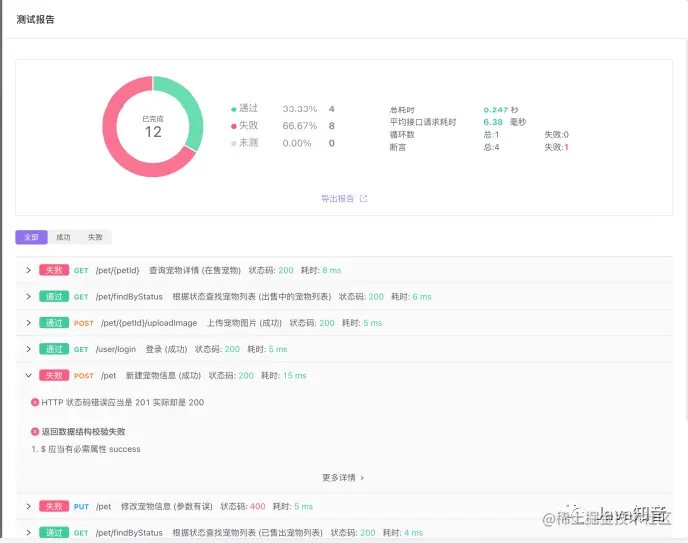Screen dimensions: 688x543
Task: Click the average request time 6.38
Action: (493, 122)
